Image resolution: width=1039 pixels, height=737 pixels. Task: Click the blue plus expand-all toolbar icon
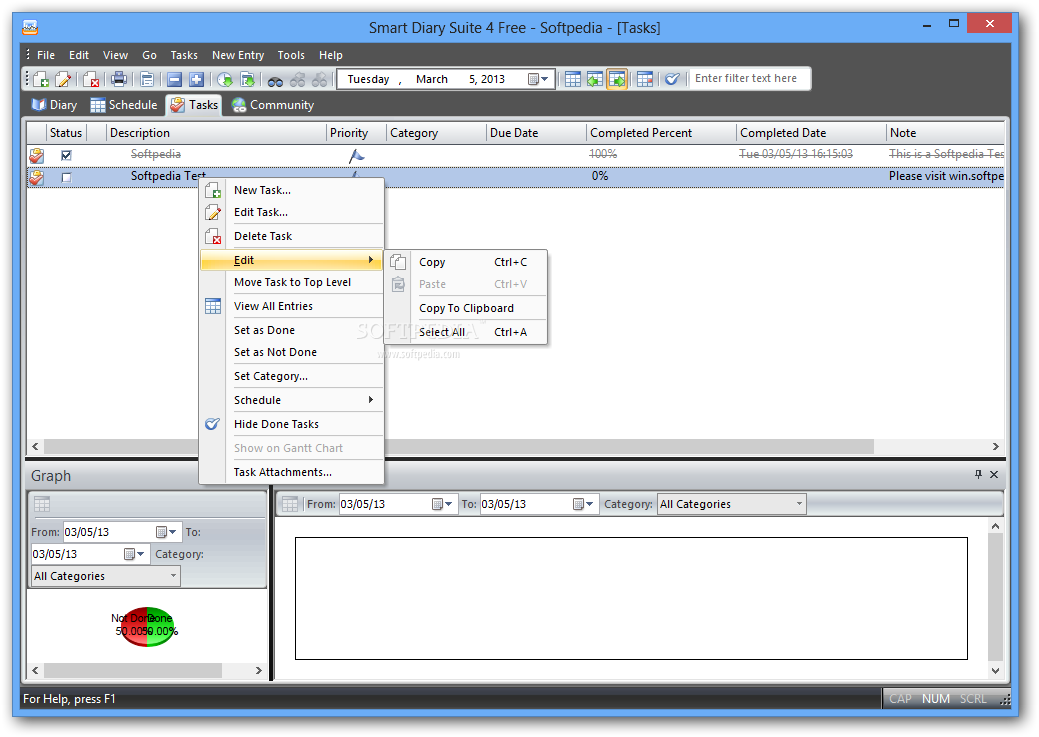196,80
